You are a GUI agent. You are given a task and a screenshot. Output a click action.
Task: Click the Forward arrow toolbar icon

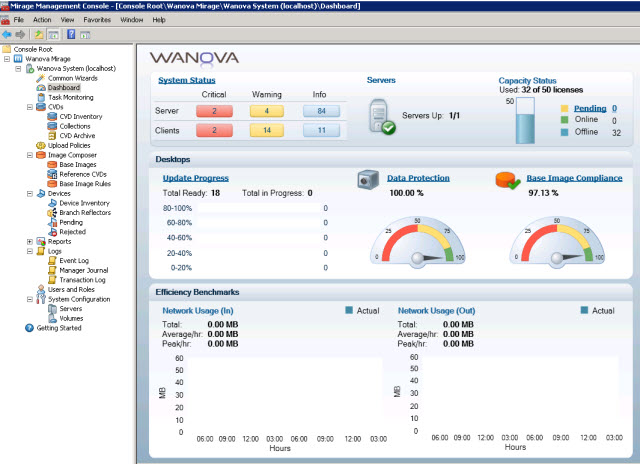click(x=20, y=35)
